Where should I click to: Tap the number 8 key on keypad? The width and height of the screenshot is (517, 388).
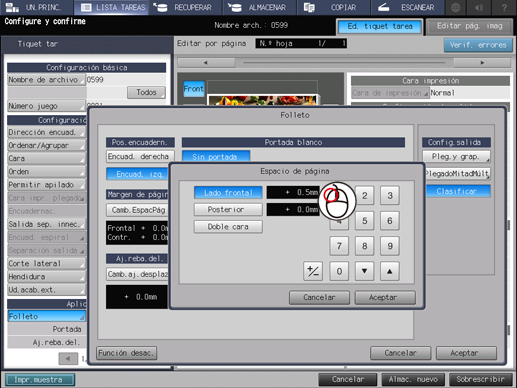point(364,246)
